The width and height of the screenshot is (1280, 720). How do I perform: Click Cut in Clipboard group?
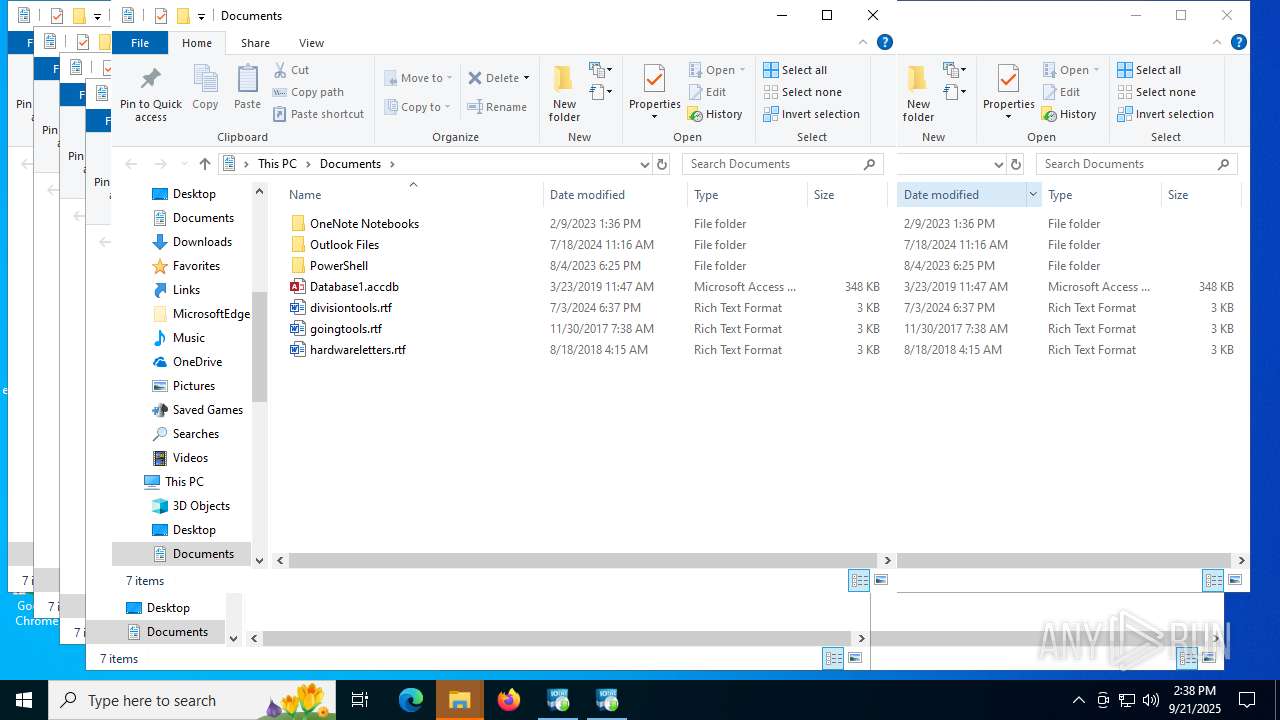coord(291,70)
